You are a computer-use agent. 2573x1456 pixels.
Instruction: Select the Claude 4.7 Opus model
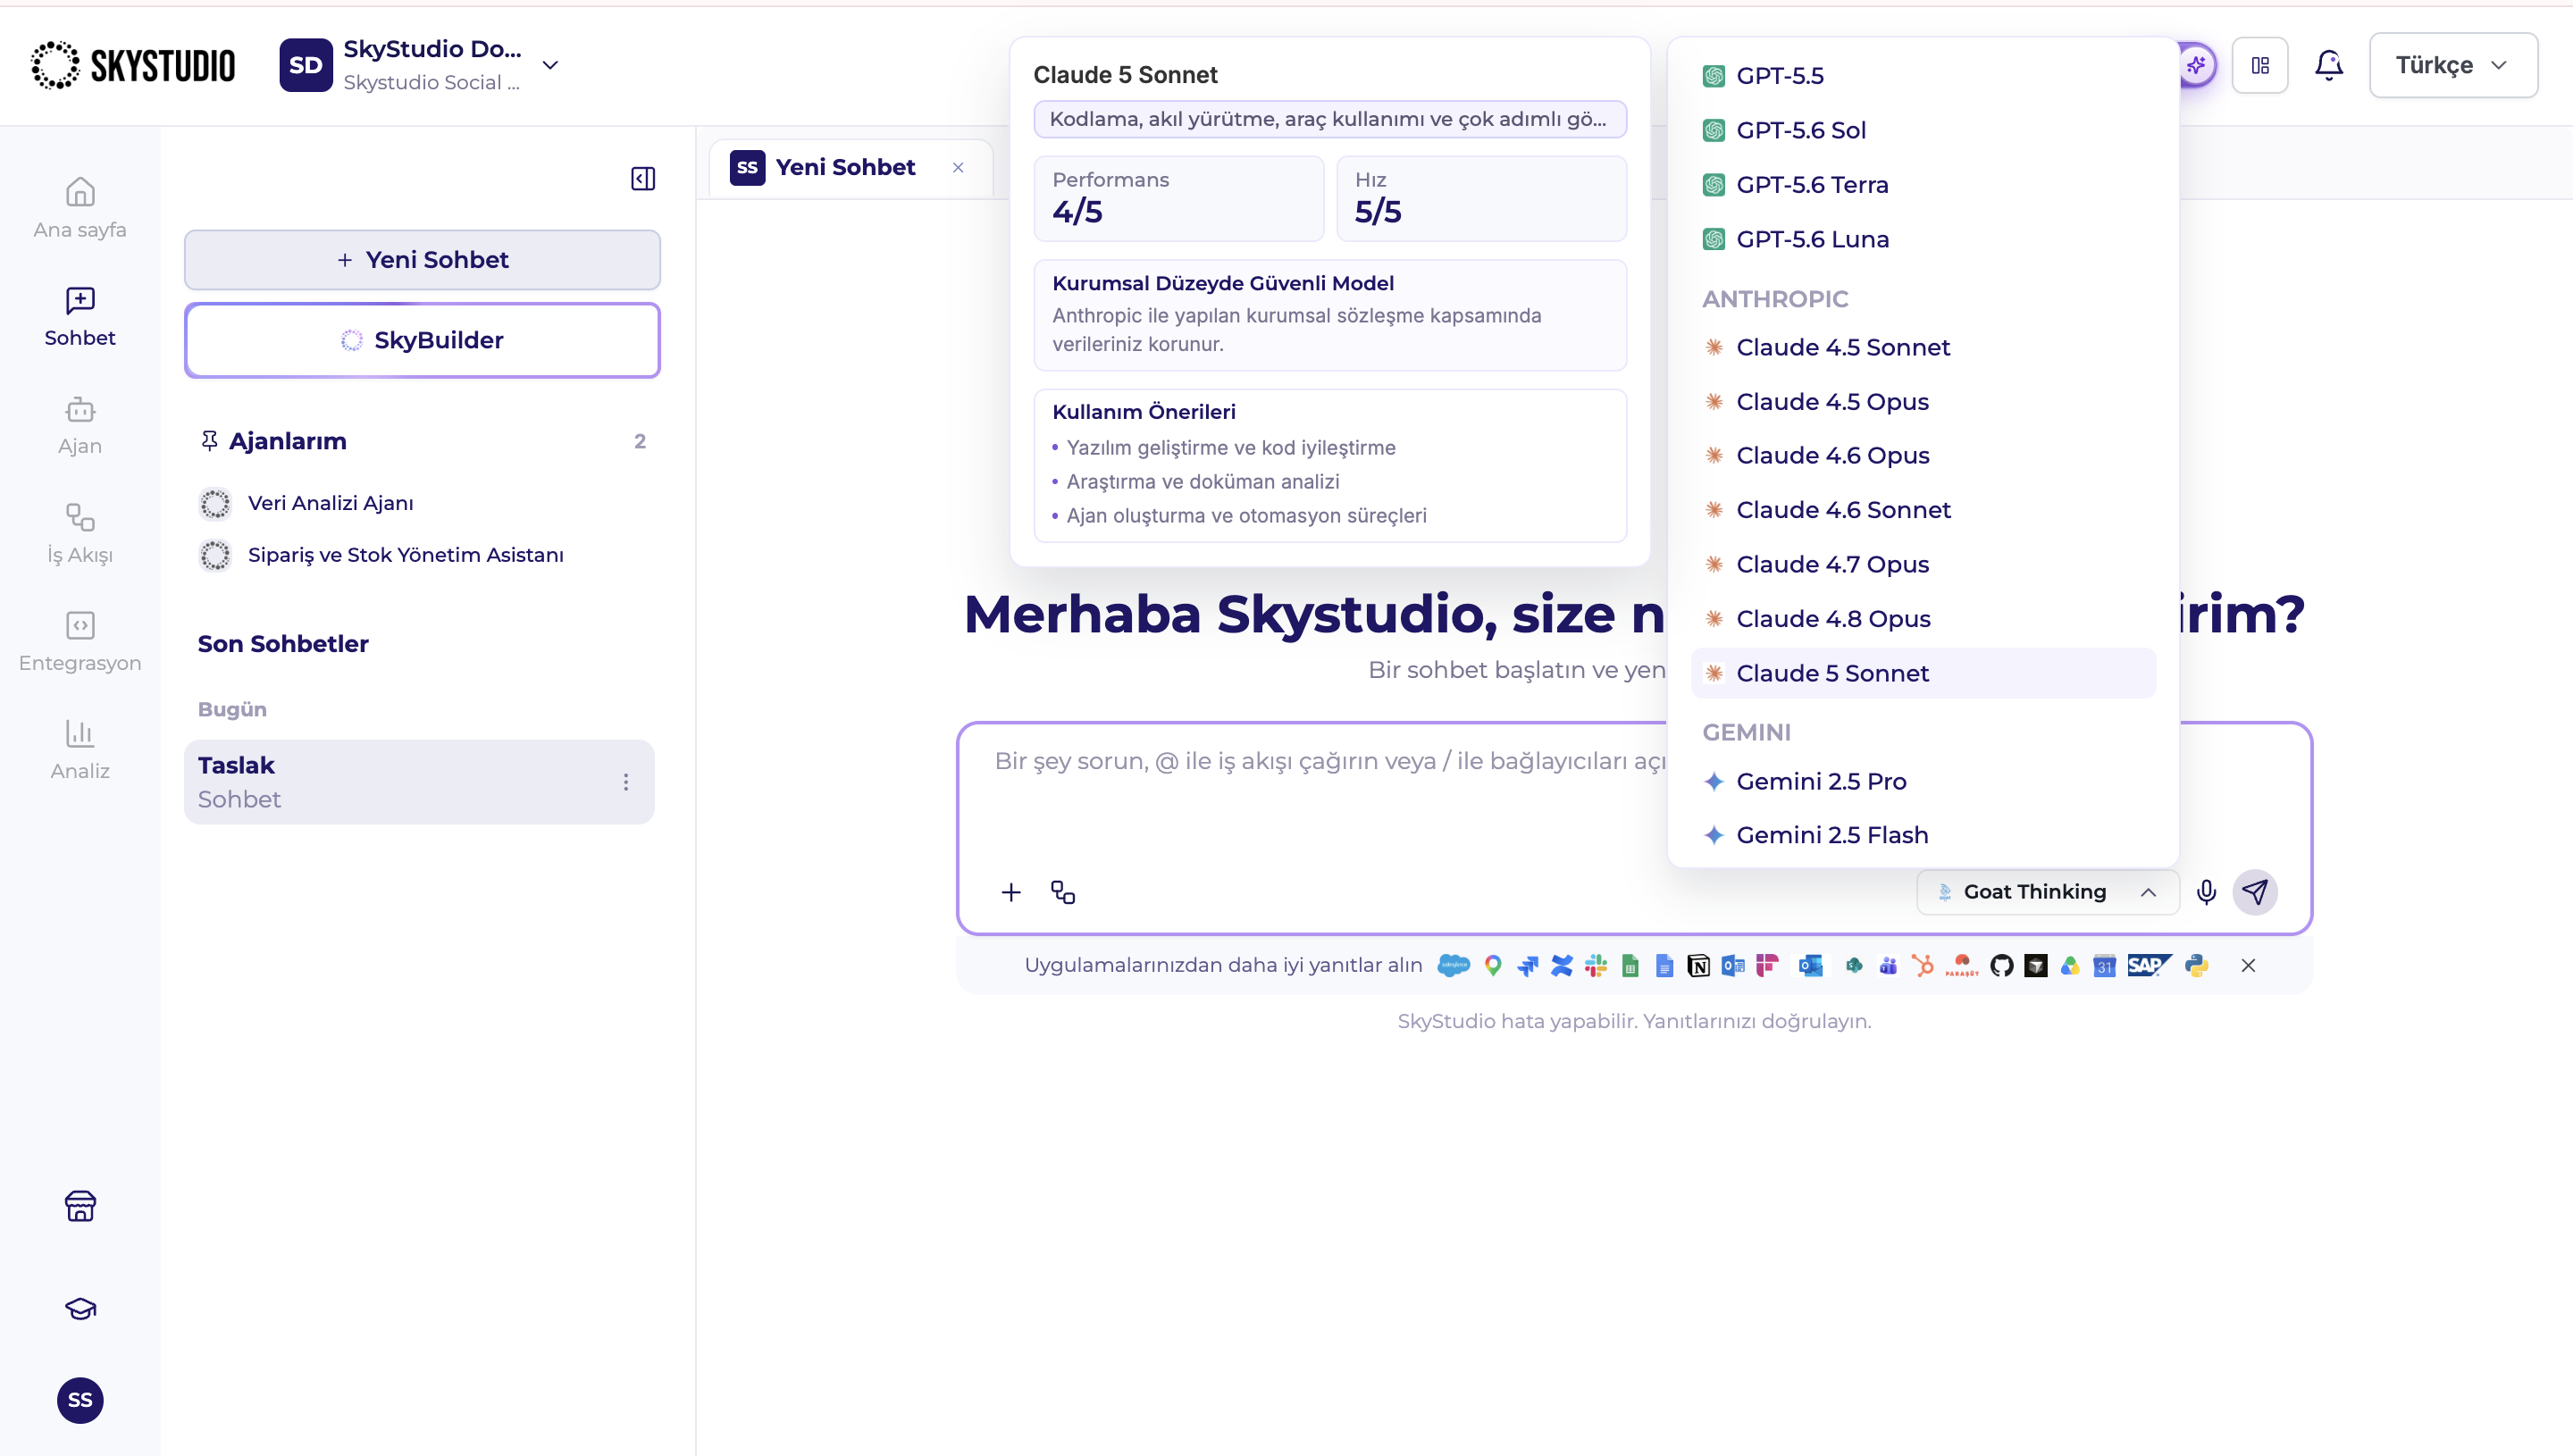pos(1922,564)
